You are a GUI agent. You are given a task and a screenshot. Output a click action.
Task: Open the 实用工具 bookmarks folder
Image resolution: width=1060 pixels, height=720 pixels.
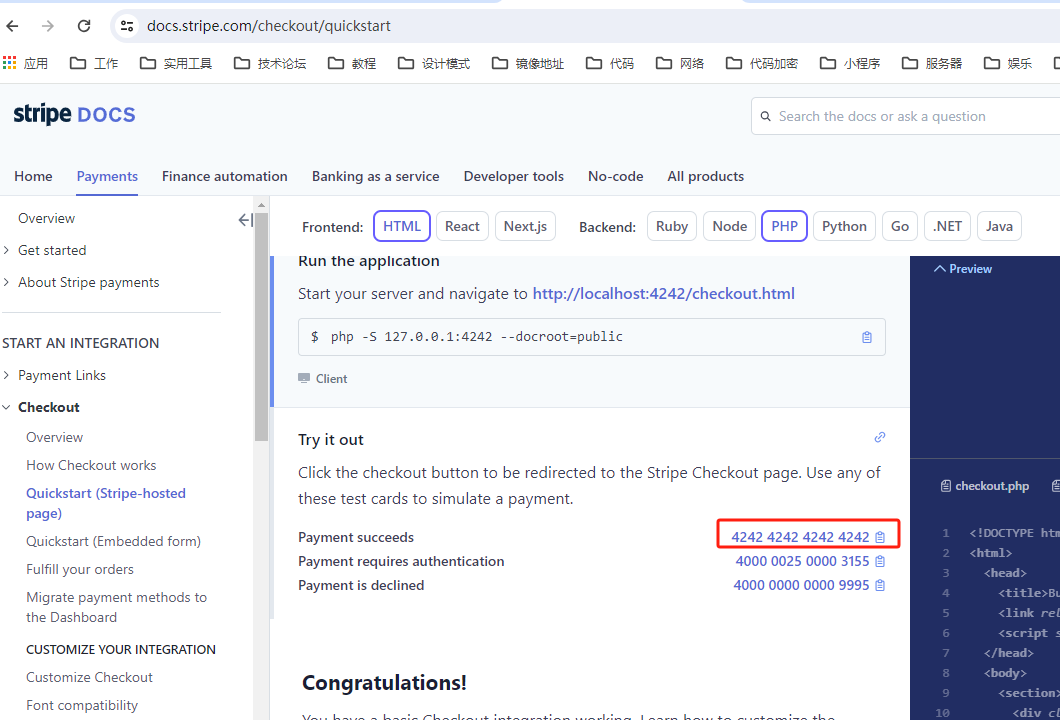click(x=176, y=63)
